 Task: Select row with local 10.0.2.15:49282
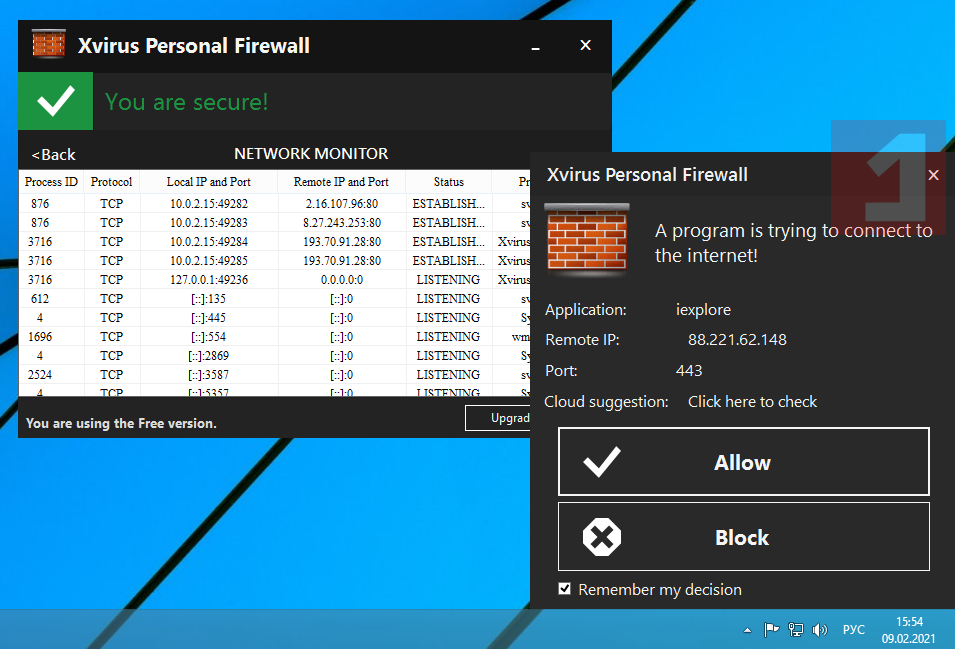(x=274, y=203)
